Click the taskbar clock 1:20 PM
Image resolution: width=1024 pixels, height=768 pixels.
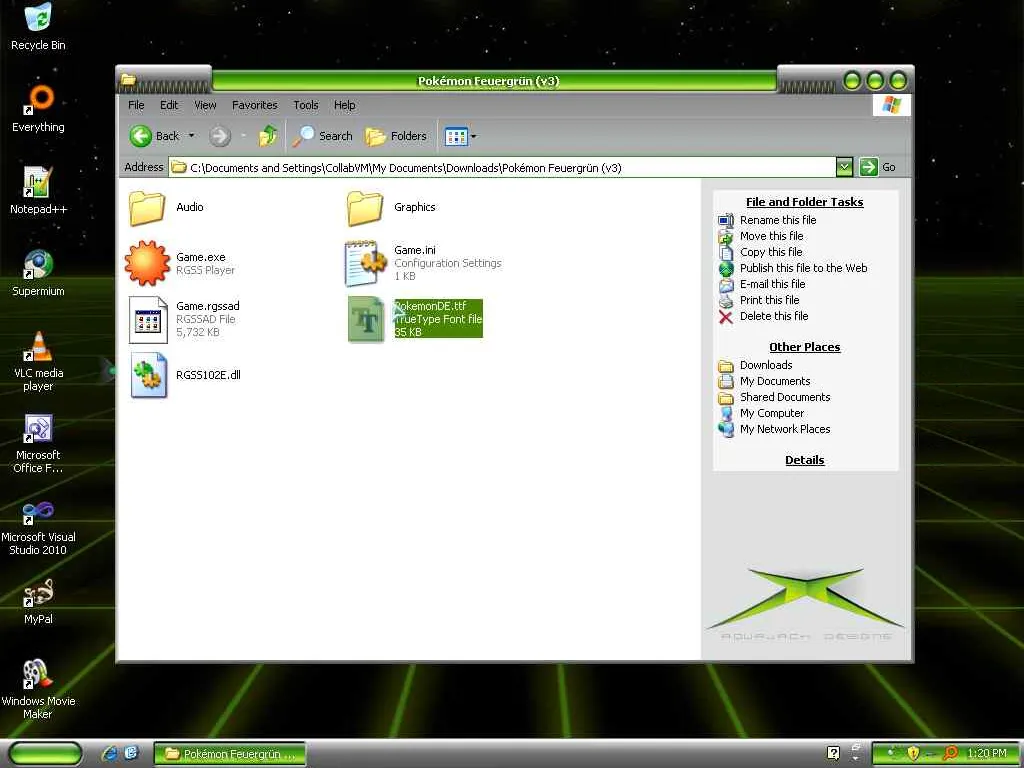(x=987, y=754)
